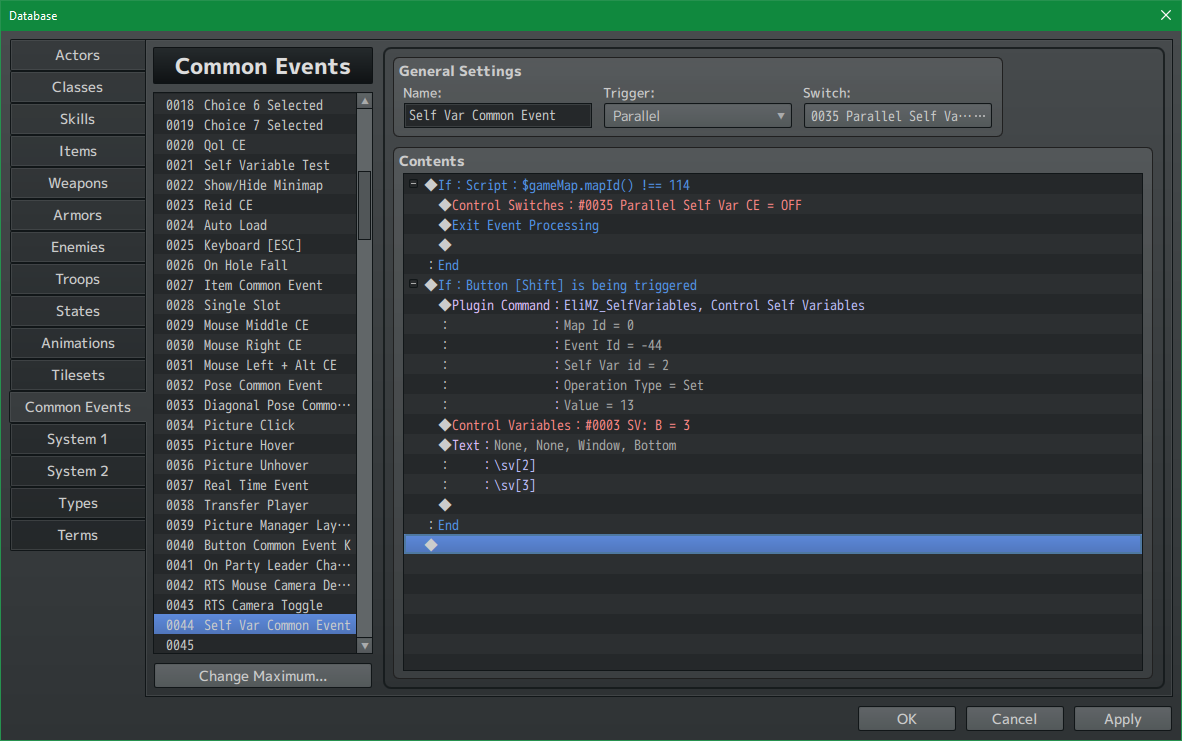This screenshot has height=741, width=1182.
Task: Open the Switch selector 0035 Parallel Self Va
Action: click(x=897, y=116)
